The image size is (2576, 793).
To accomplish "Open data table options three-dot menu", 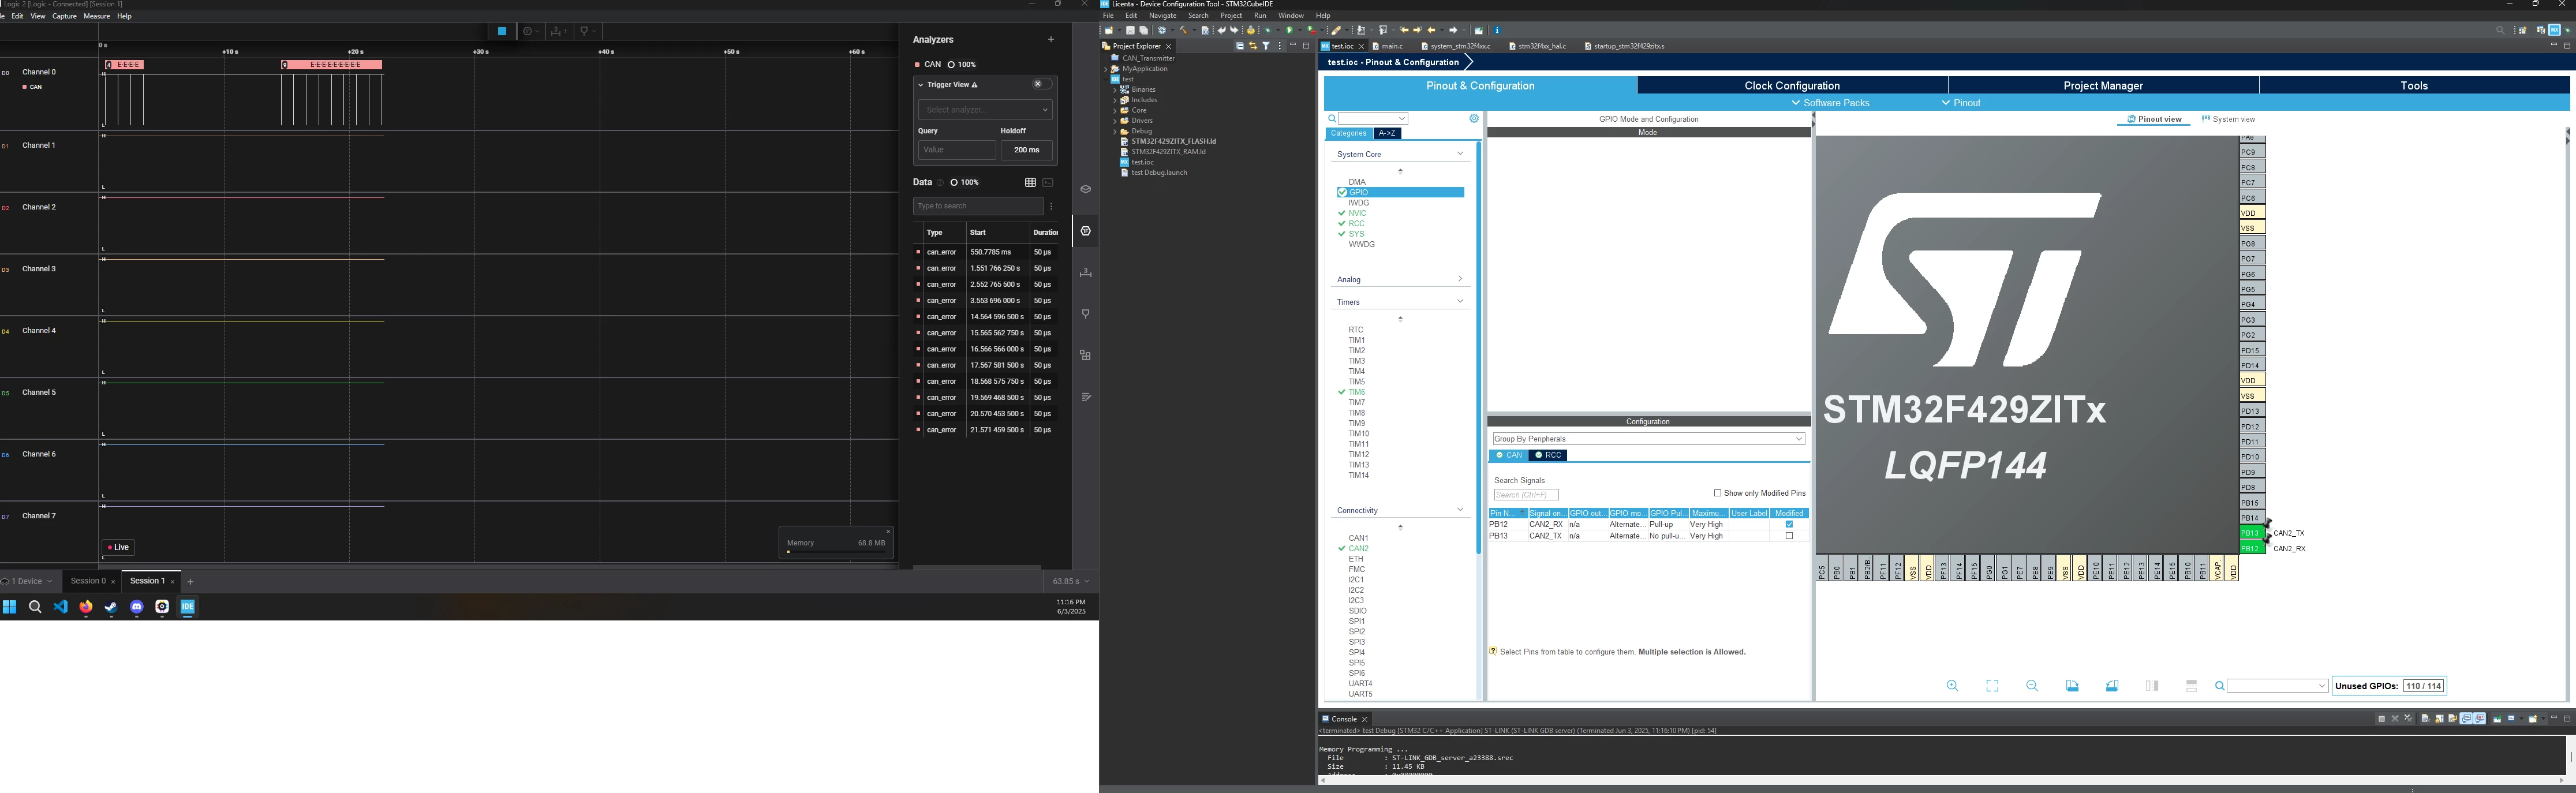I will point(1051,206).
